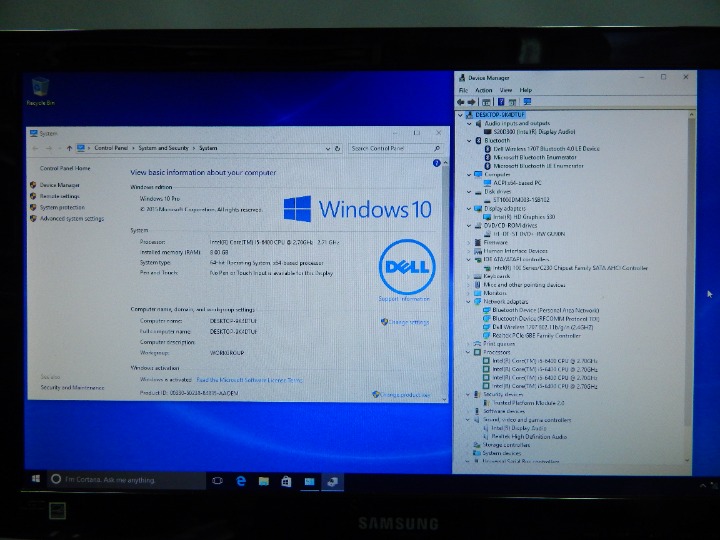Click the refresh icon in System address bar
The width and height of the screenshot is (720, 540).
pos(338,148)
